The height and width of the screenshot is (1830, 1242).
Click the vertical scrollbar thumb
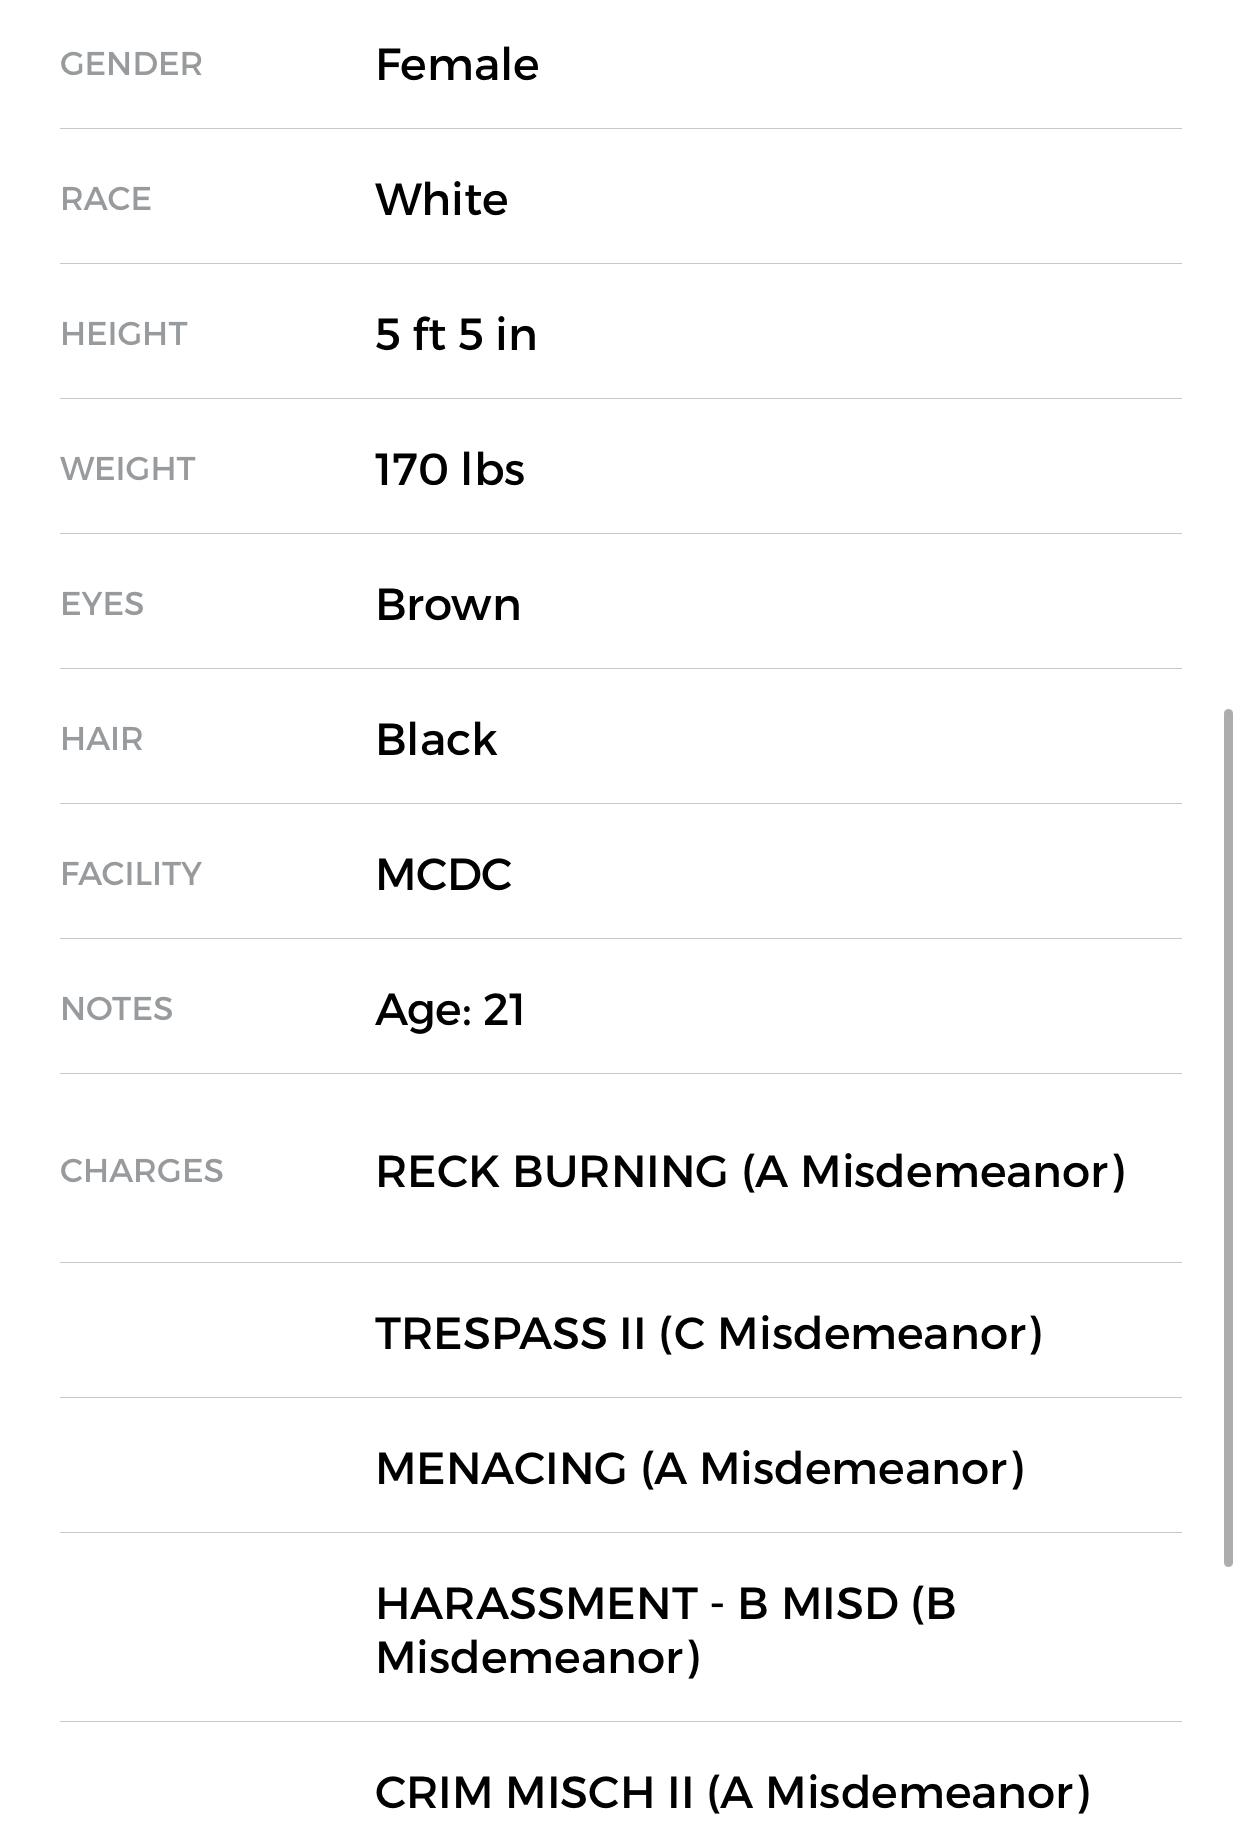click(1228, 1137)
